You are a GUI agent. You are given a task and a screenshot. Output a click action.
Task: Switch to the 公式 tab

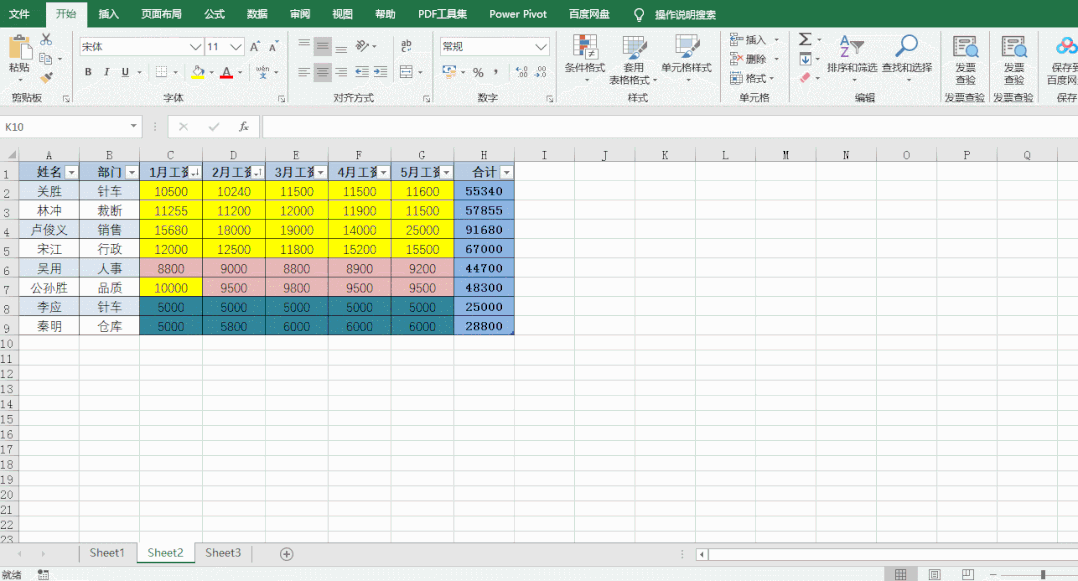coord(214,14)
